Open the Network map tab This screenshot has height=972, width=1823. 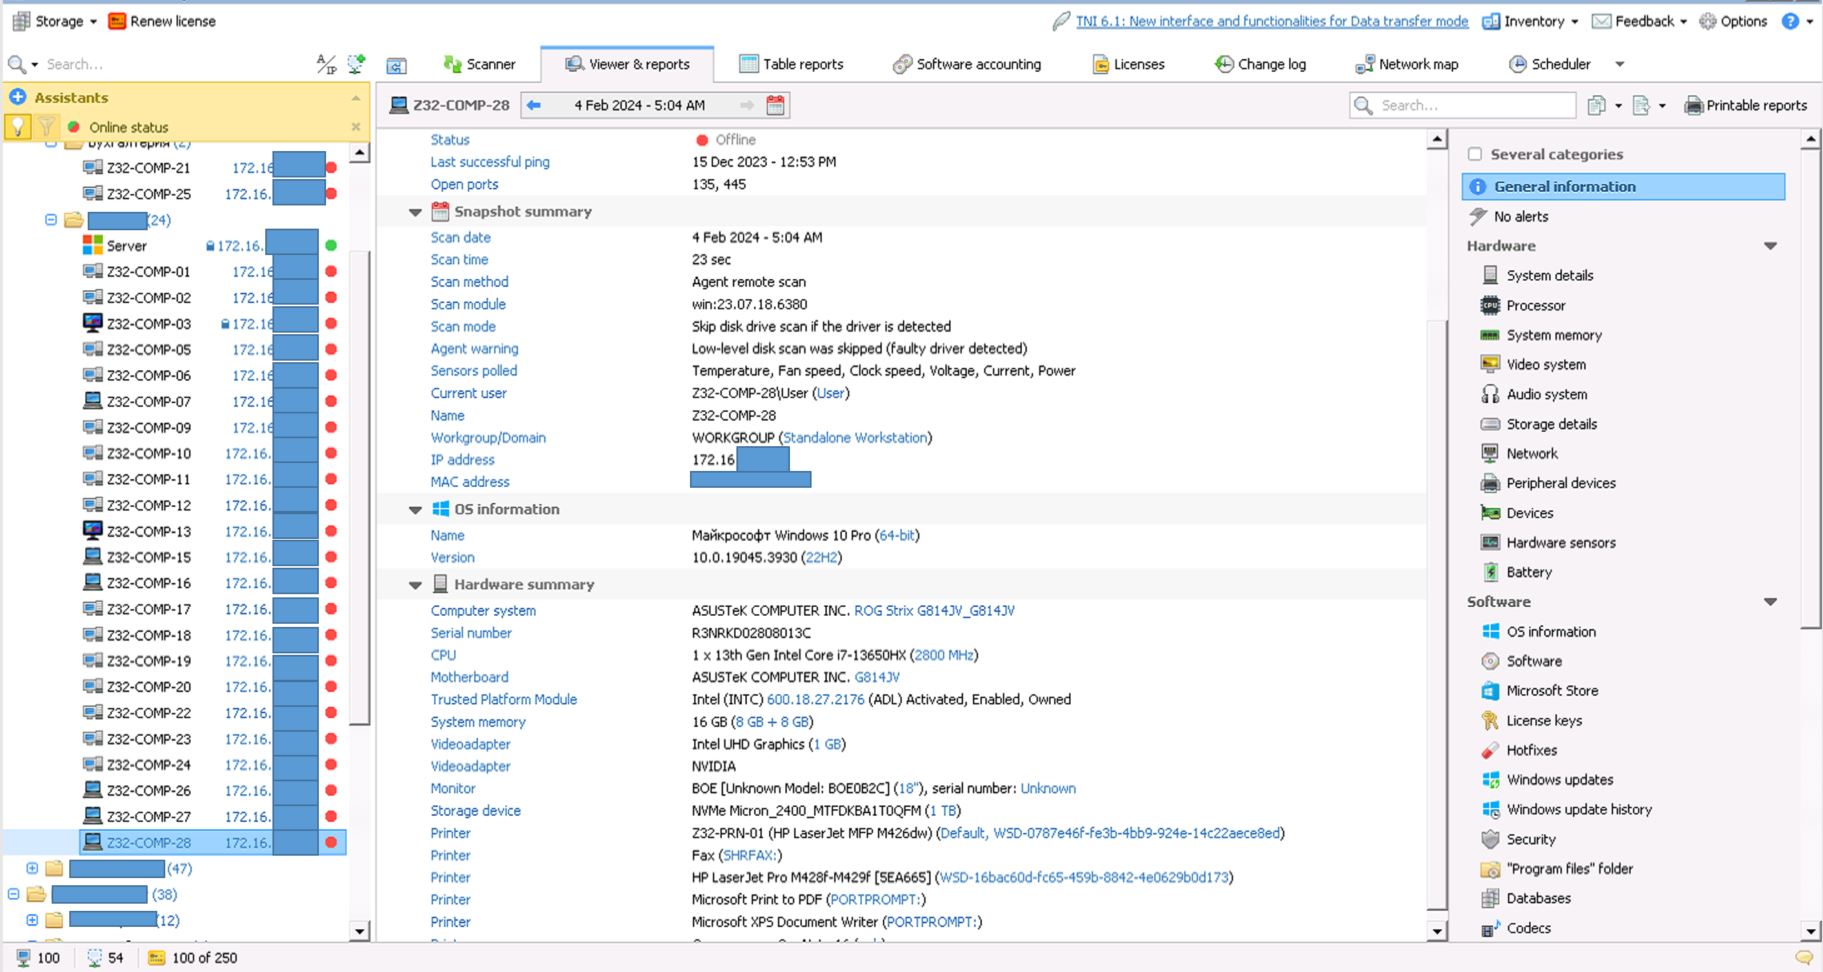(1406, 64)
